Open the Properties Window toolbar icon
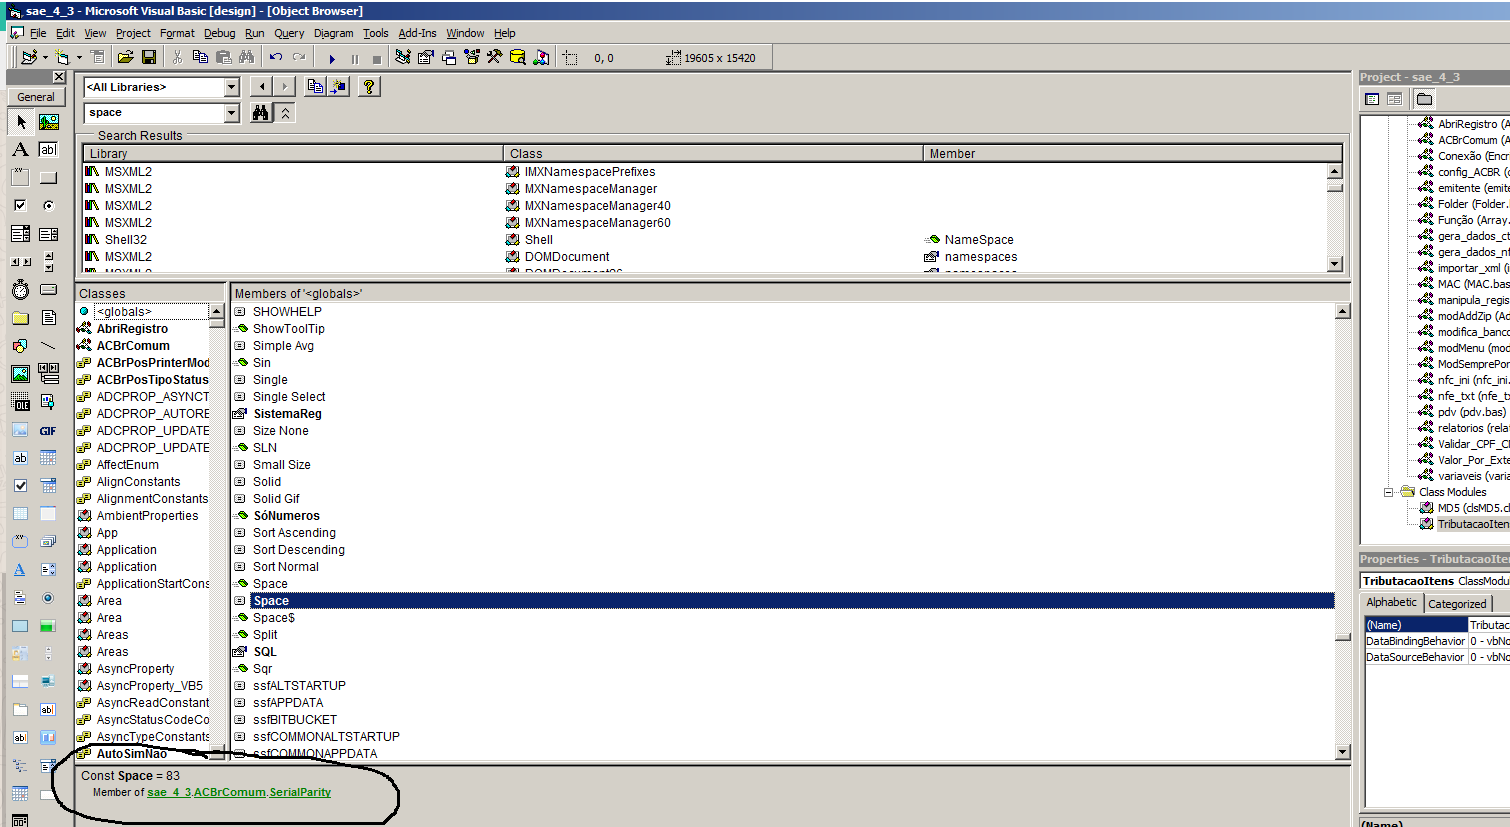1510x827 pixels. (x=426, y=58)
